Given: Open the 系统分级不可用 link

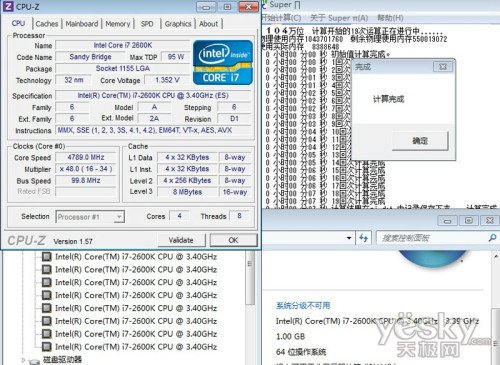Looking at the screenshot, I should (303, 305).
